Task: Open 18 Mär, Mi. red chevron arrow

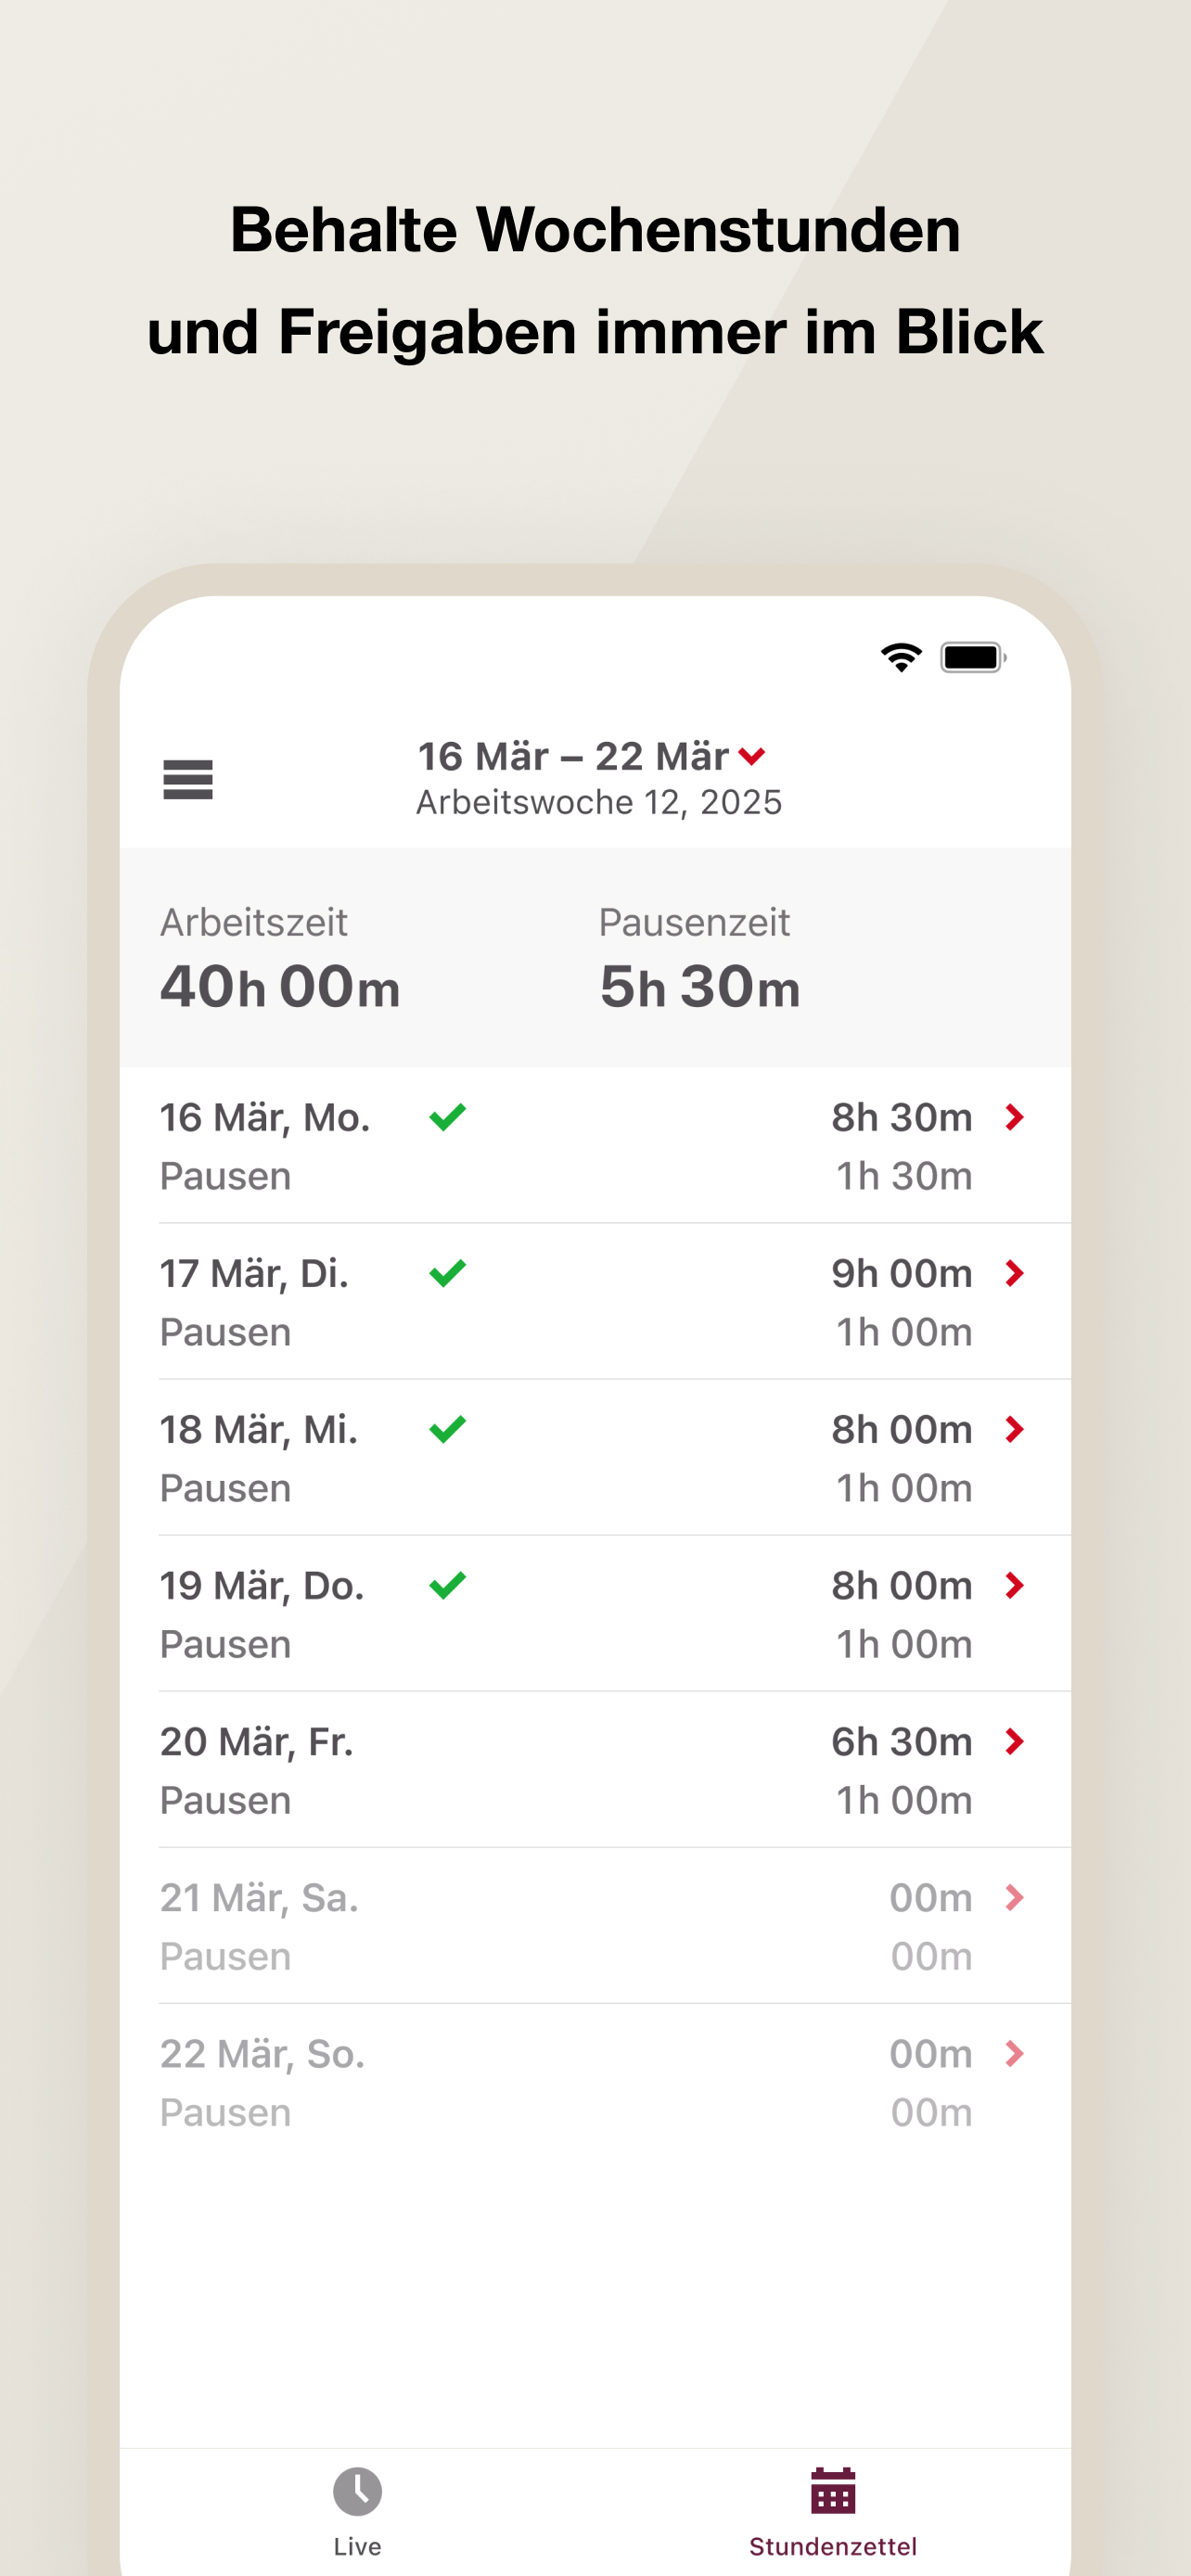Action: [x=1014, y=1429]
